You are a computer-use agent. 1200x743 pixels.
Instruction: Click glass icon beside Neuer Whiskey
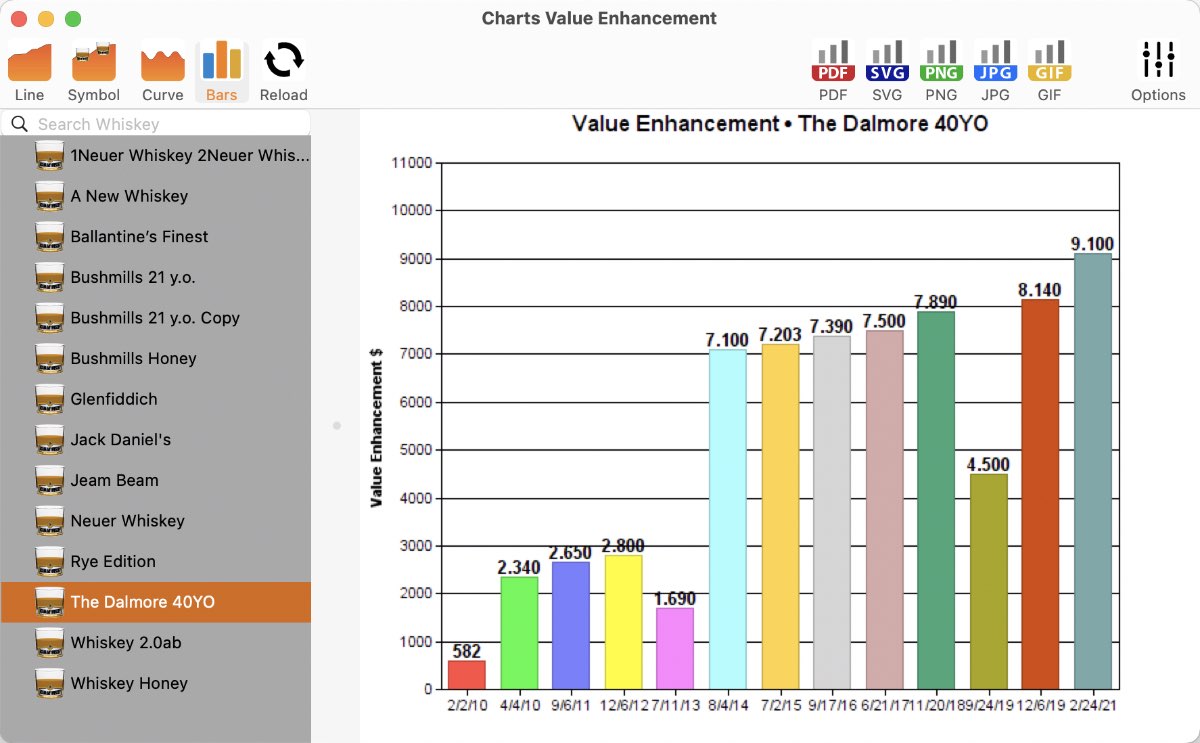pyautogui.click(x=49, y=520)
